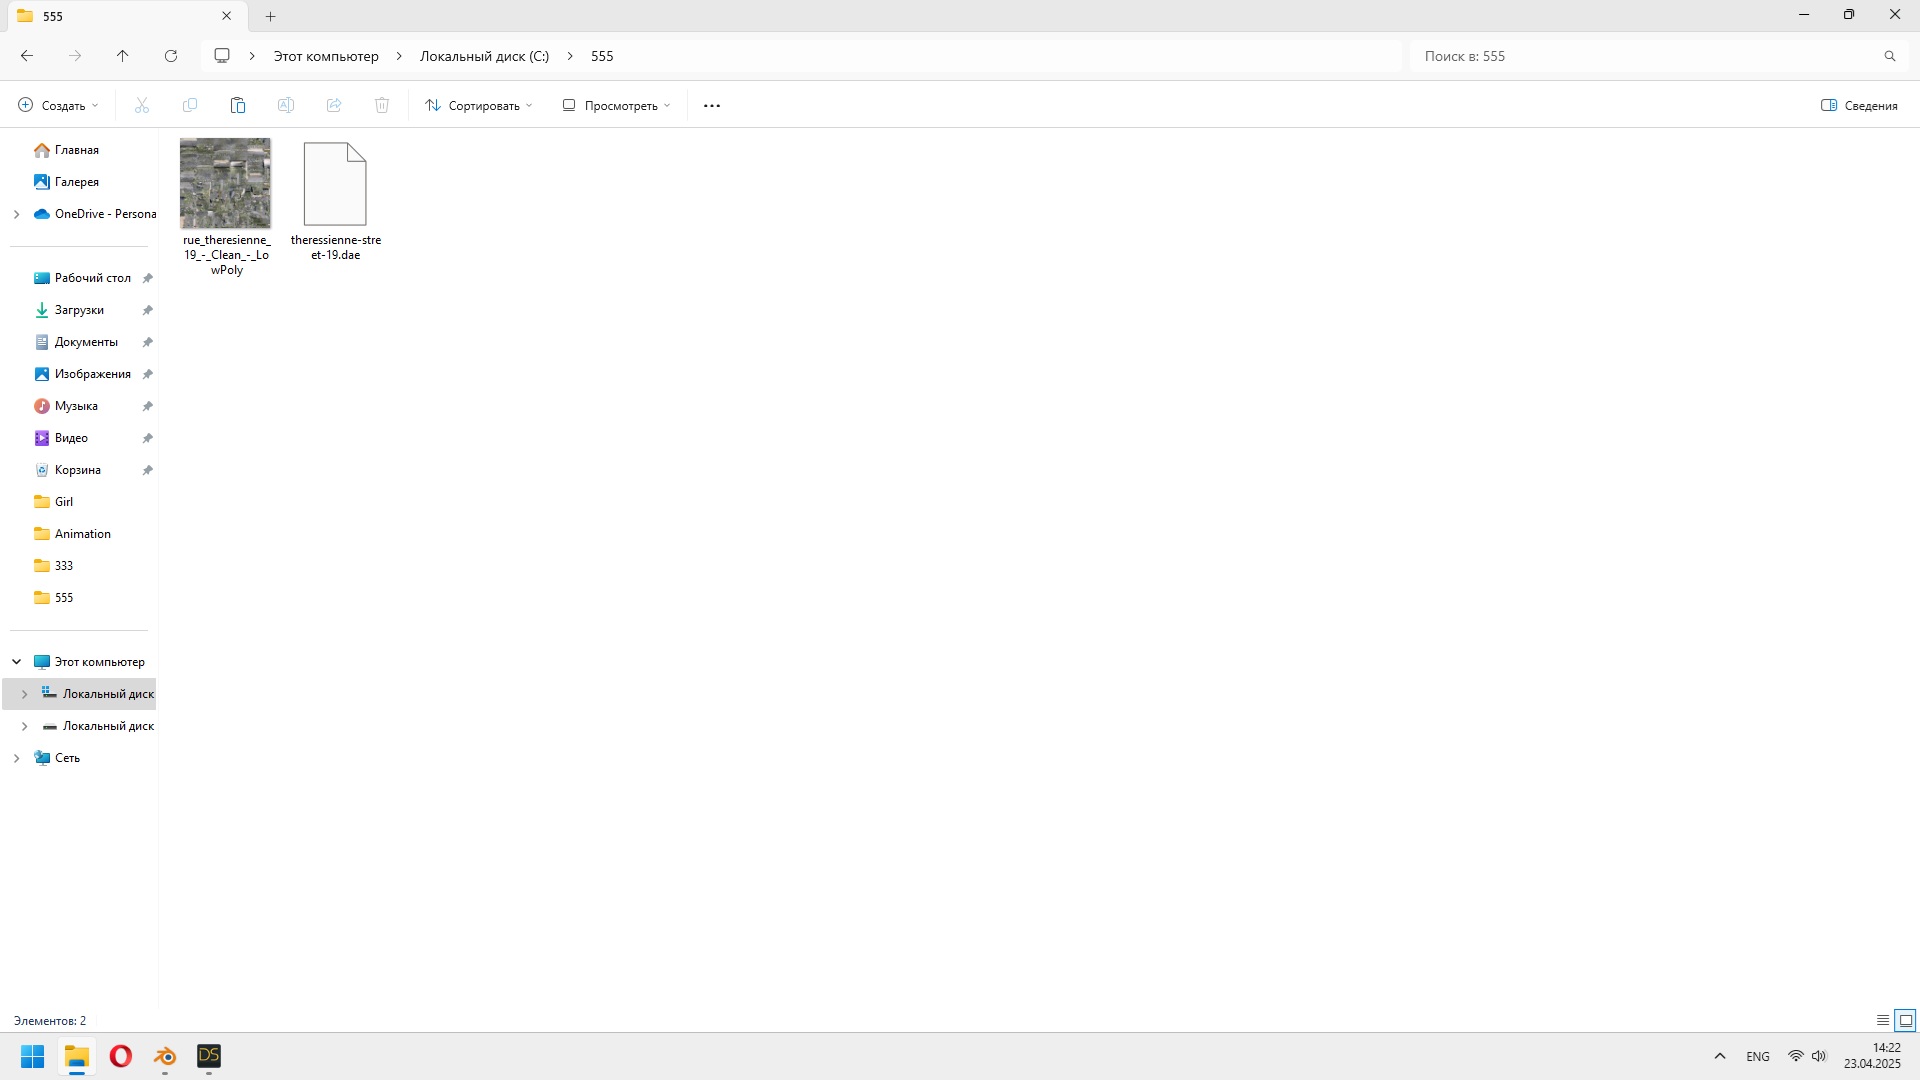The width and height of the screenshot is (1920, 1080).
Task: Click the search magnifier icon
Action: tap(1890, 56)
